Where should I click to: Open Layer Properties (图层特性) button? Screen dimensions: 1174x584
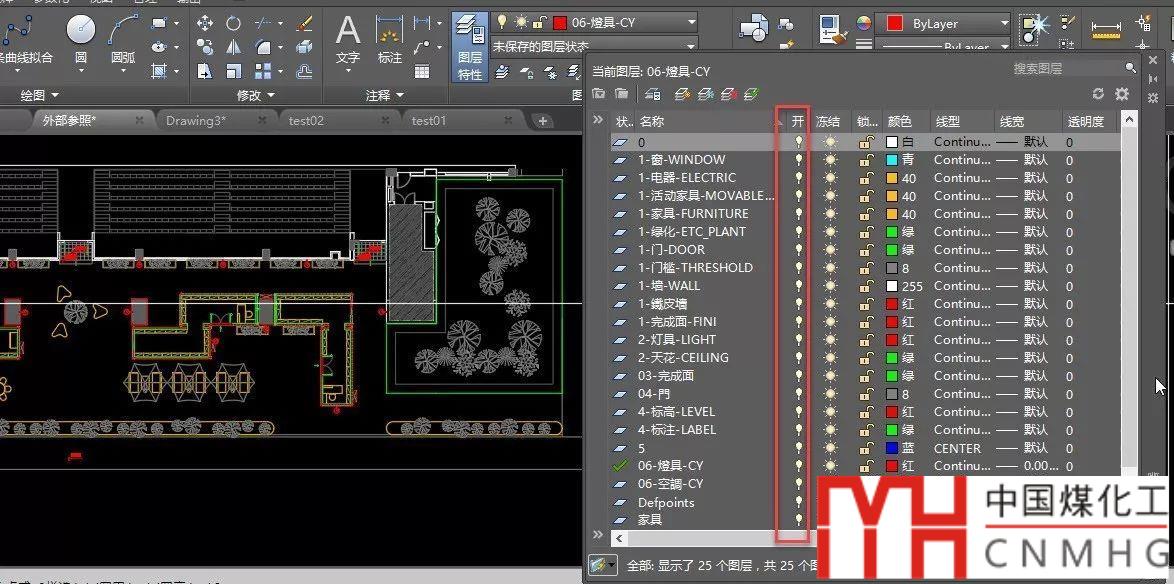(x=469, y=47)
